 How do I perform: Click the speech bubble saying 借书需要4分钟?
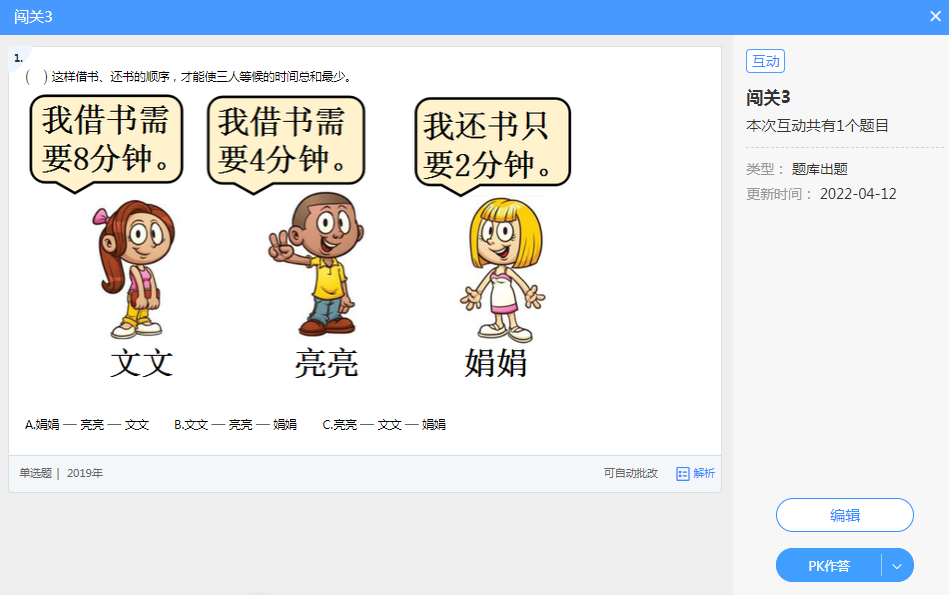(x=283, y=141)
